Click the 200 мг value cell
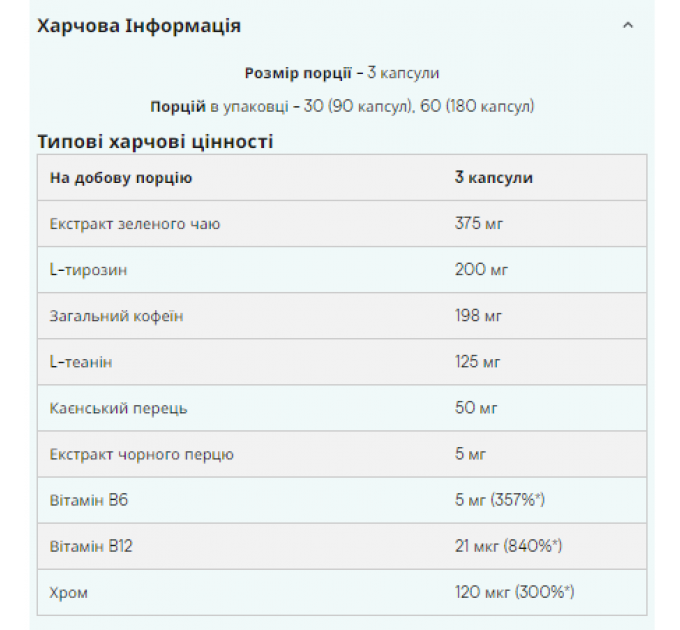Viewport: 680px width, 630px height. [x=481, y=270]
